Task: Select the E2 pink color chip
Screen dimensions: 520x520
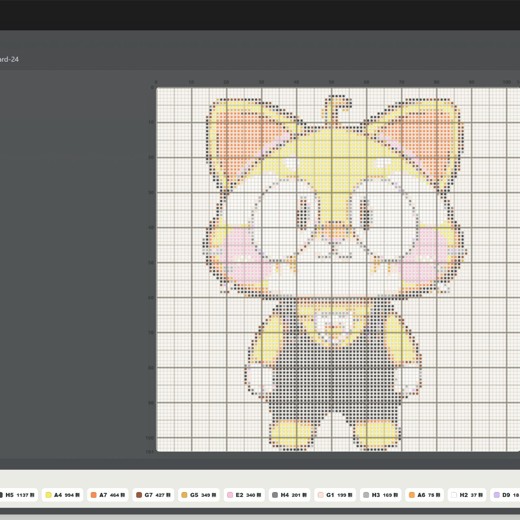Action: click(x=244, y=495)
